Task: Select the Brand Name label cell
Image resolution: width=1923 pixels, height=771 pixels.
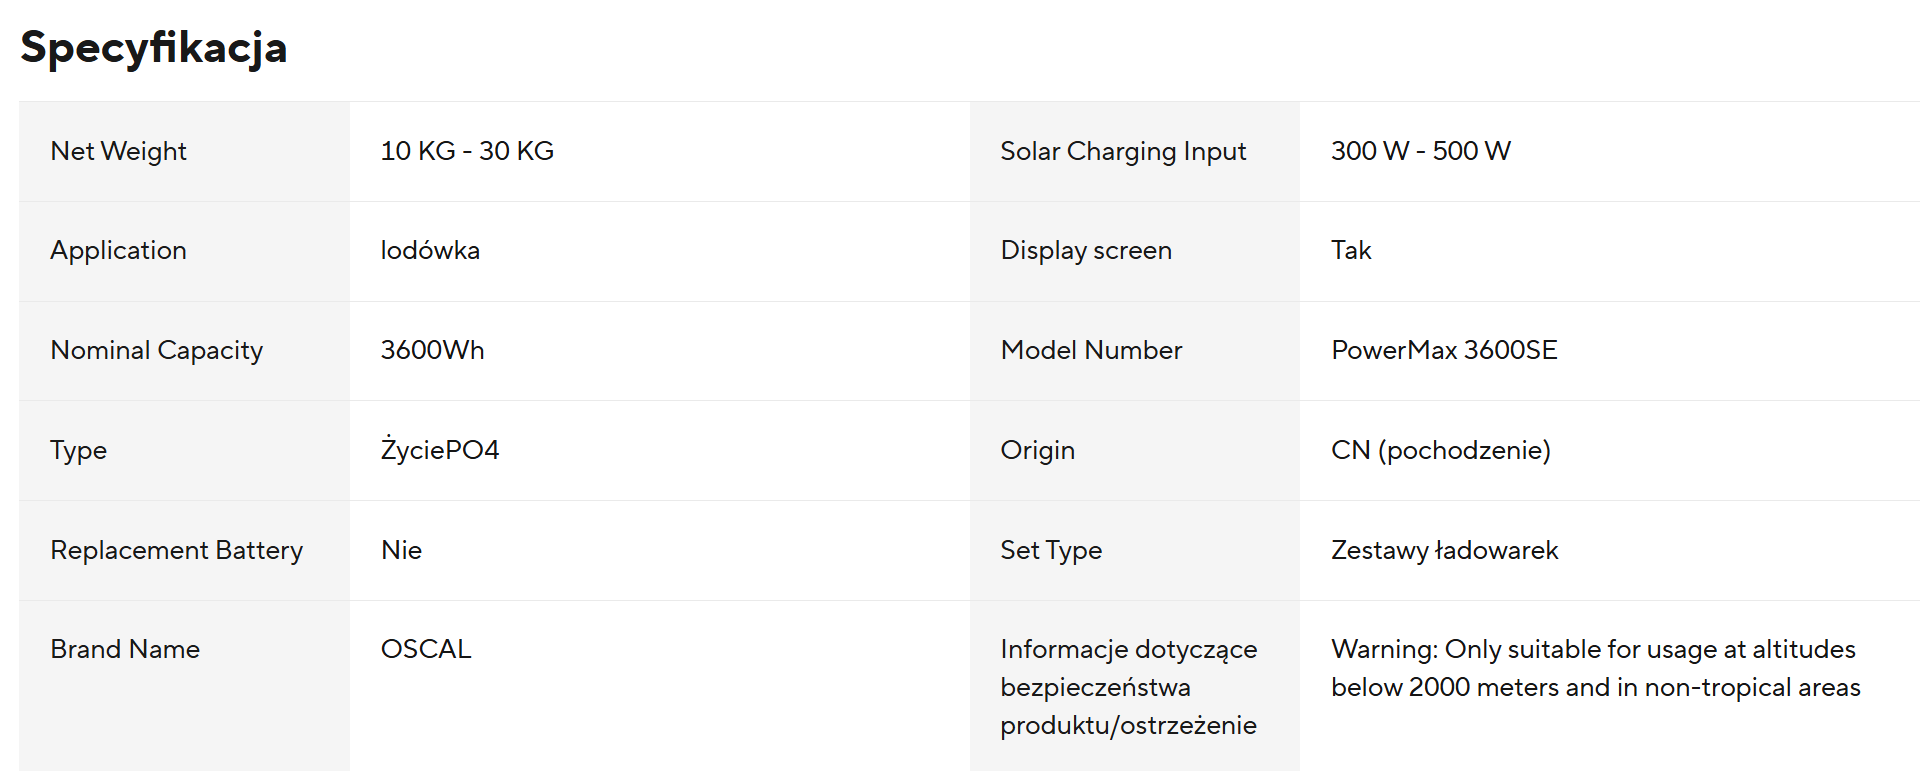Action: point(185,685)
